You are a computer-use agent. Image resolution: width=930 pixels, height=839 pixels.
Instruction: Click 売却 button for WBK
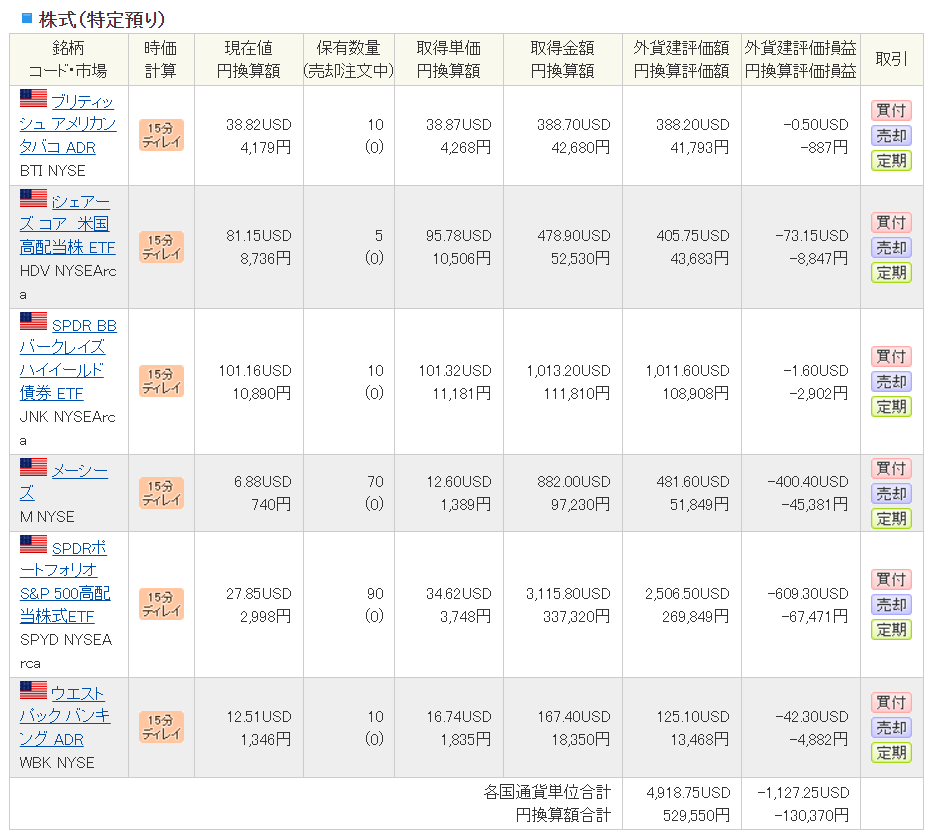[891, 728]
